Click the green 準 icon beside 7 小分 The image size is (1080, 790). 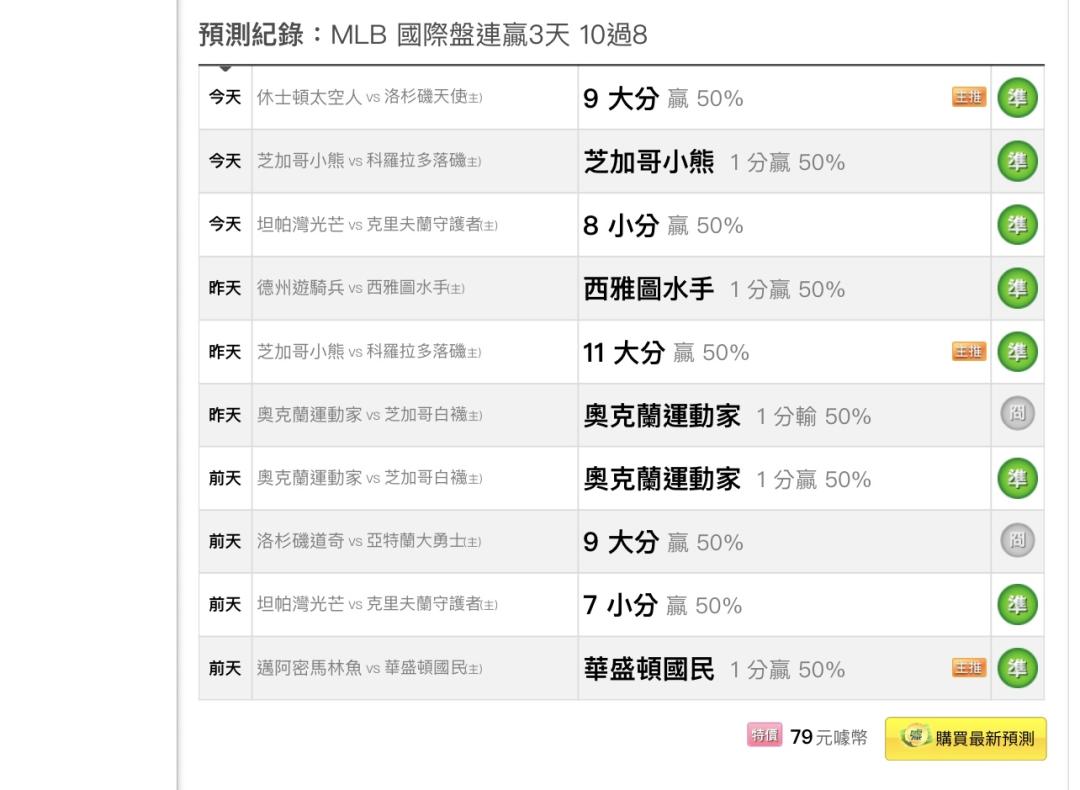click(x=1019, y=605)
